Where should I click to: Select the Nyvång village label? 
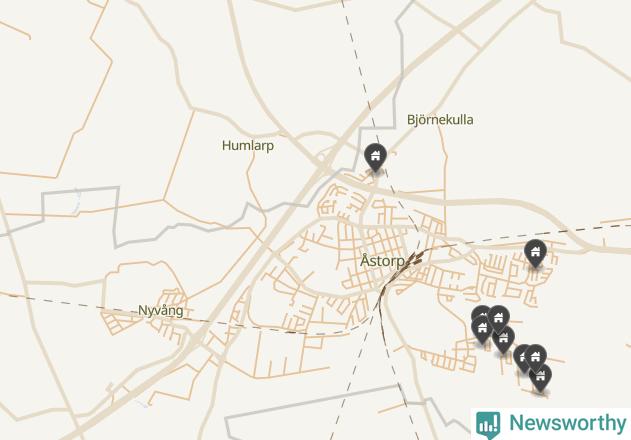[161, 310]
